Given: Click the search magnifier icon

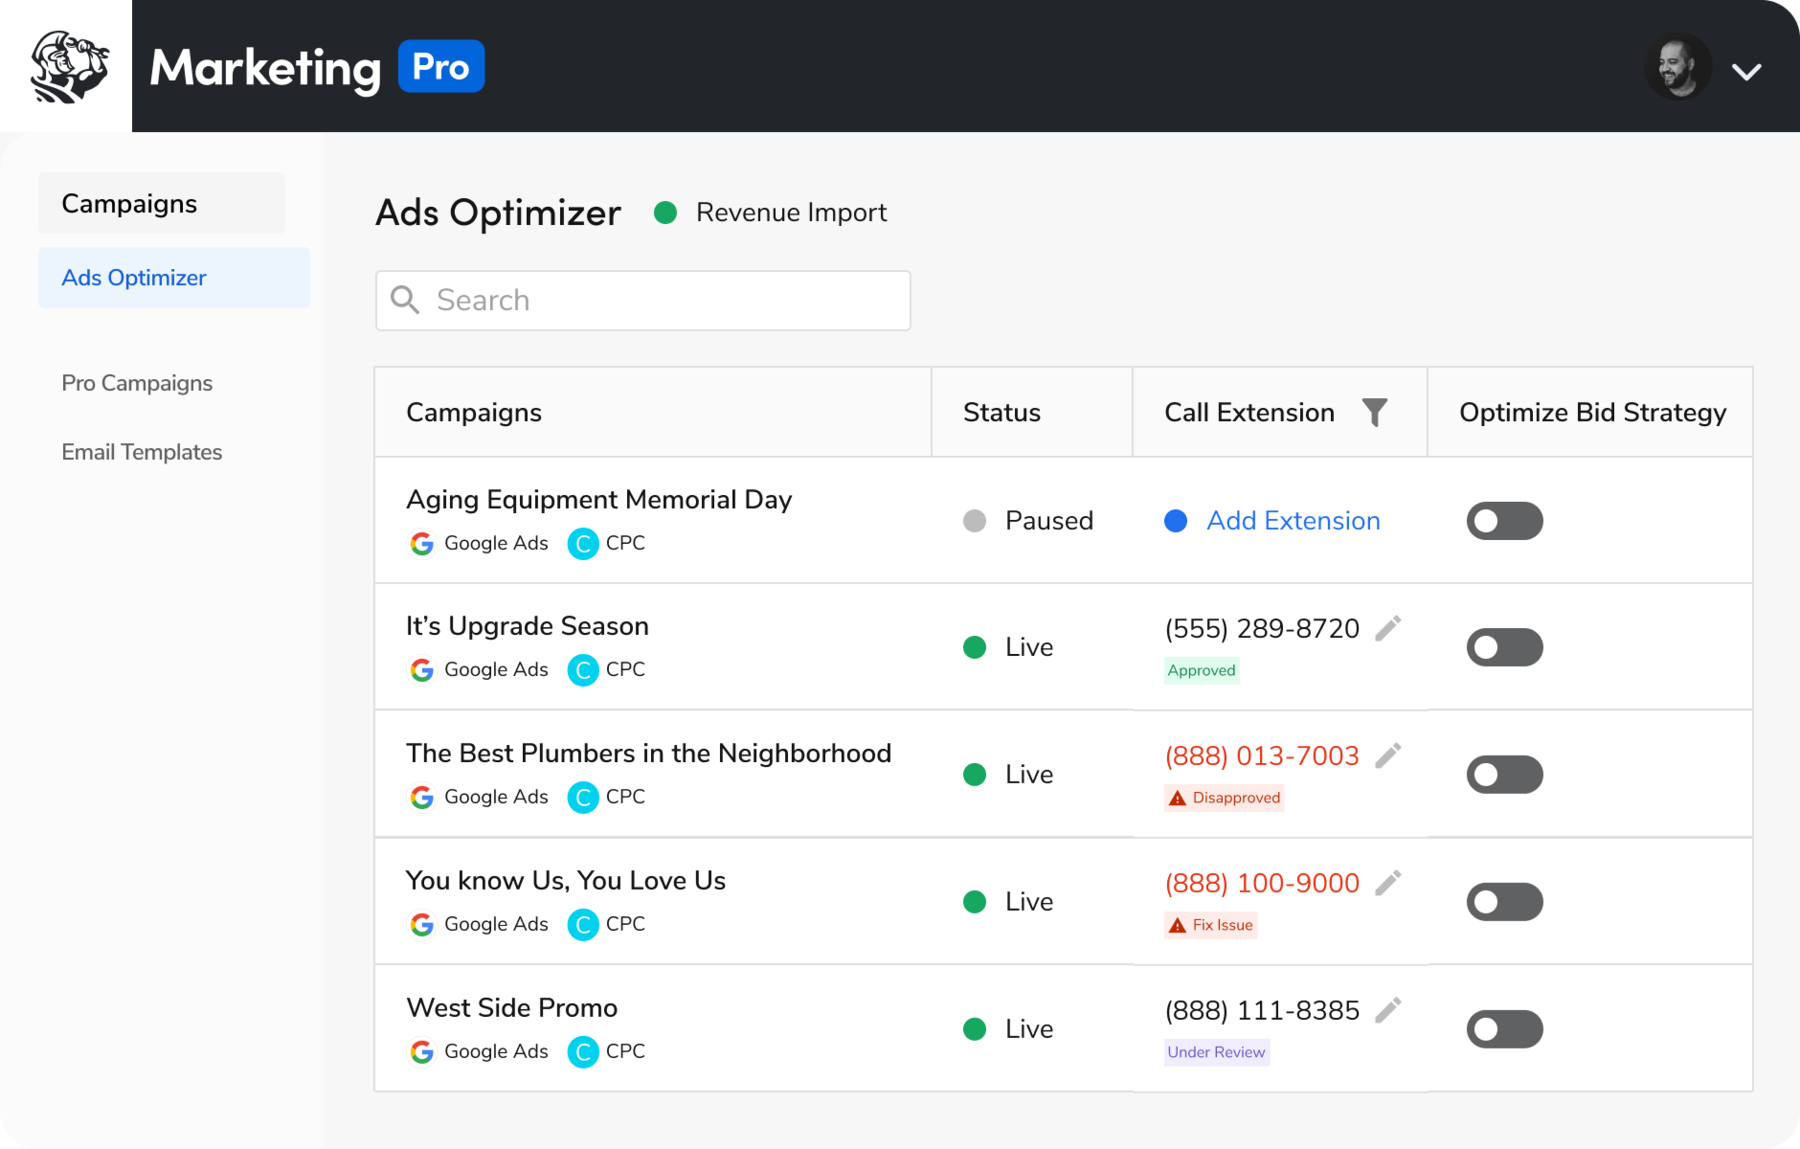Looking at the screenshot, I should (x=405, y=299).
